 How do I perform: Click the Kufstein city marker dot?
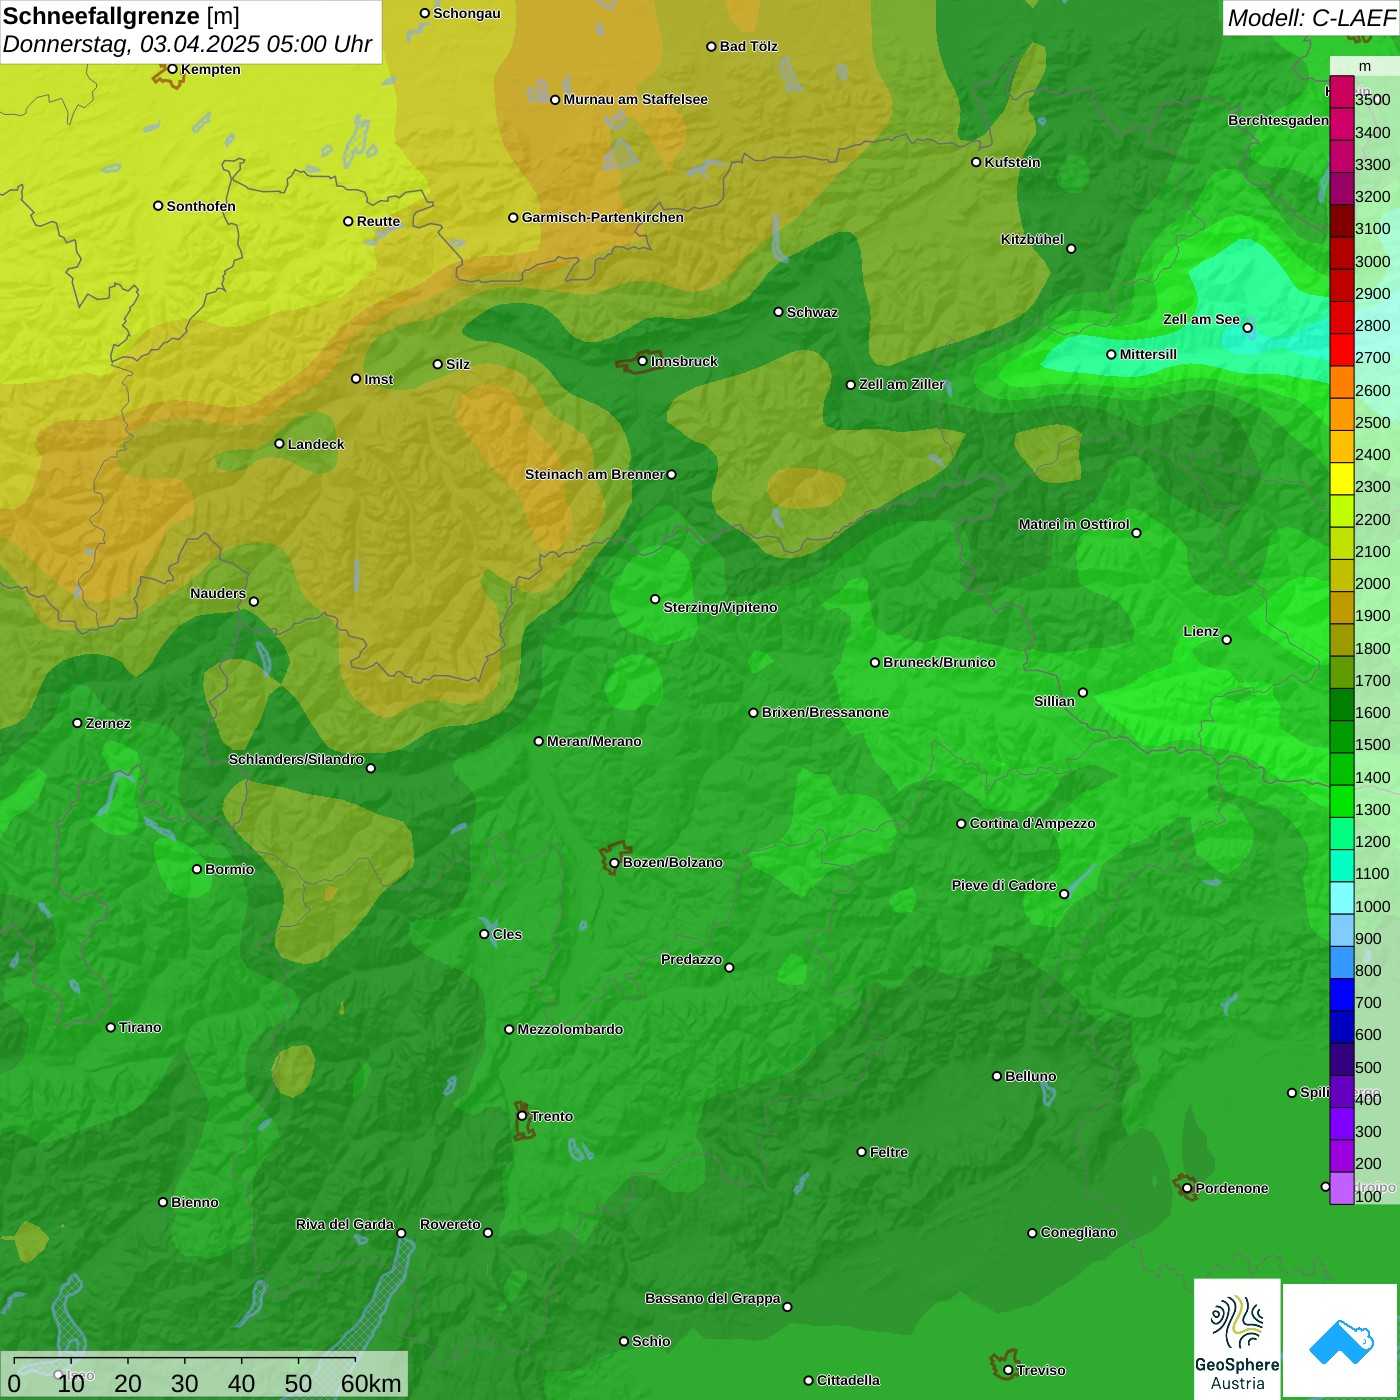coord(976,162)
